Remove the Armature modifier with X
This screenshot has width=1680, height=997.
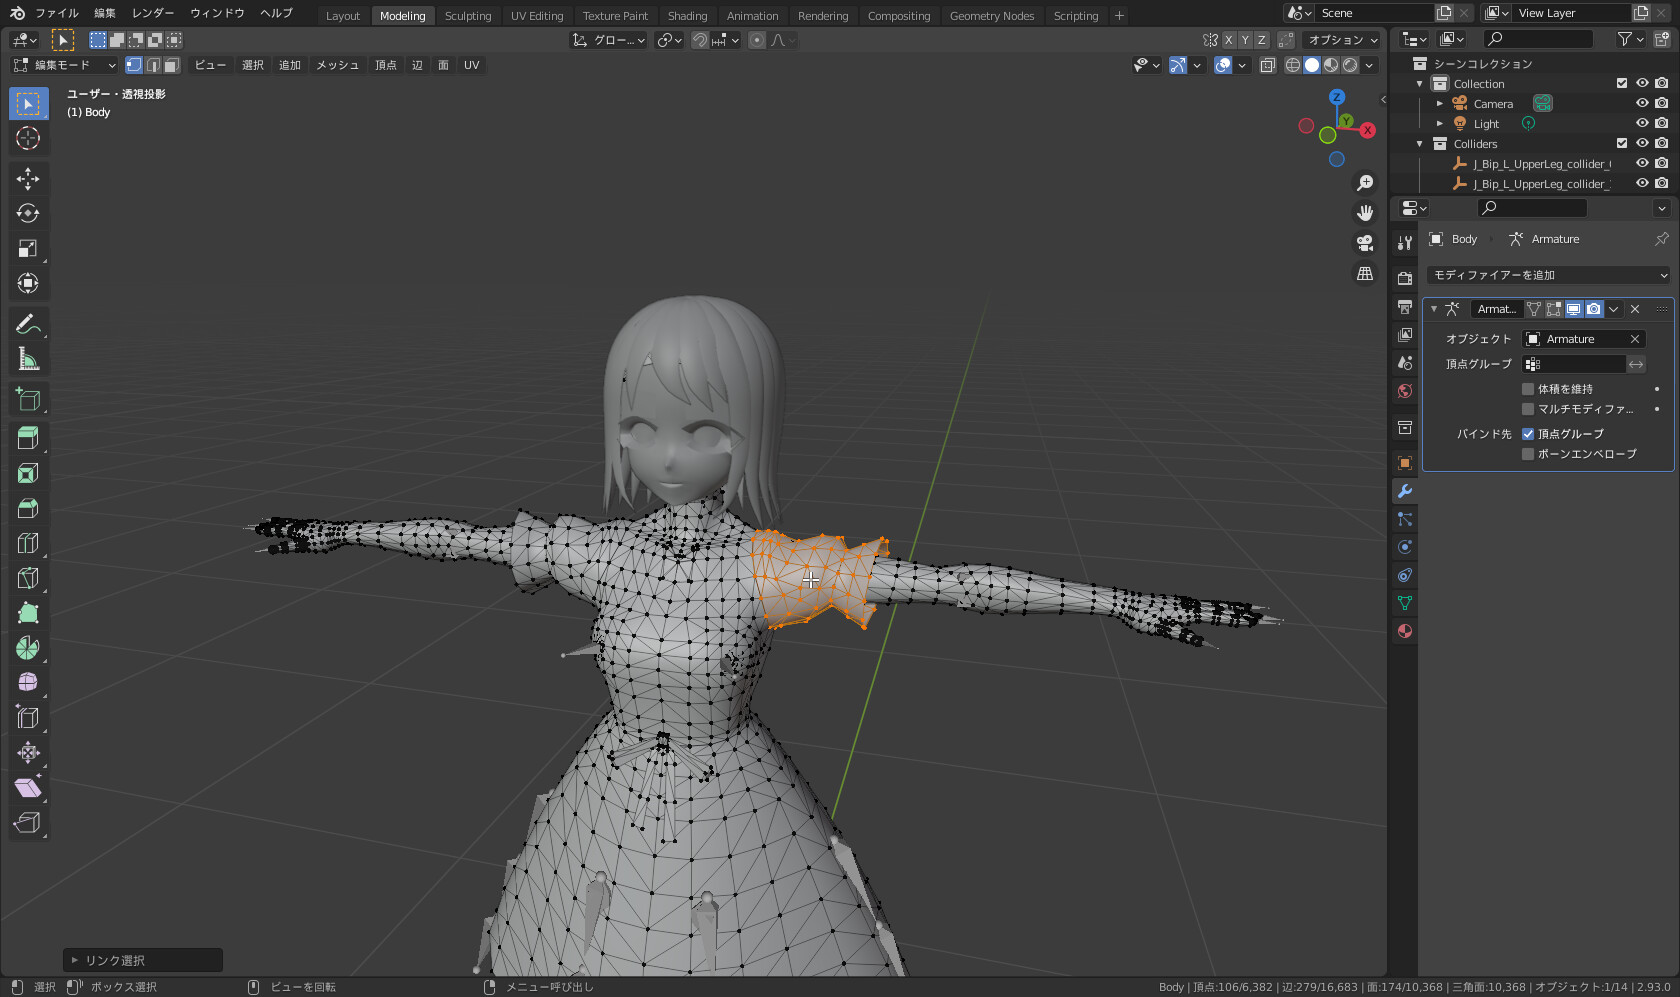[x=1635, y=309]
